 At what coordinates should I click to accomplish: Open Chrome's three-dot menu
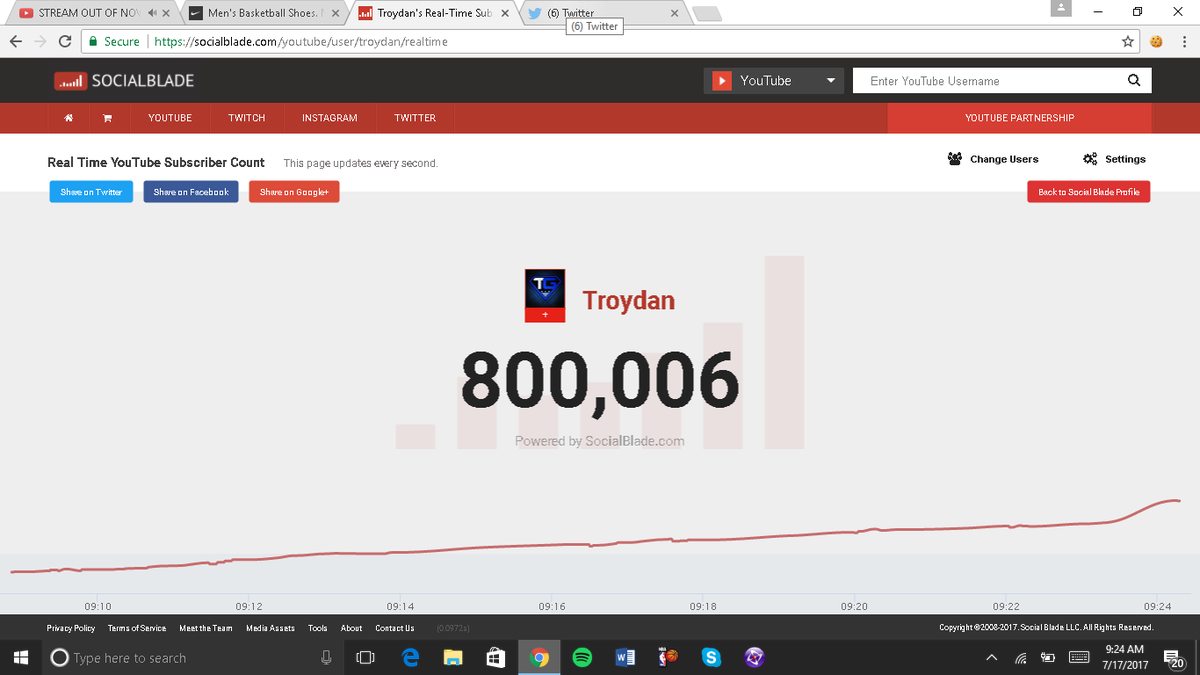(x=1184, y=42)
